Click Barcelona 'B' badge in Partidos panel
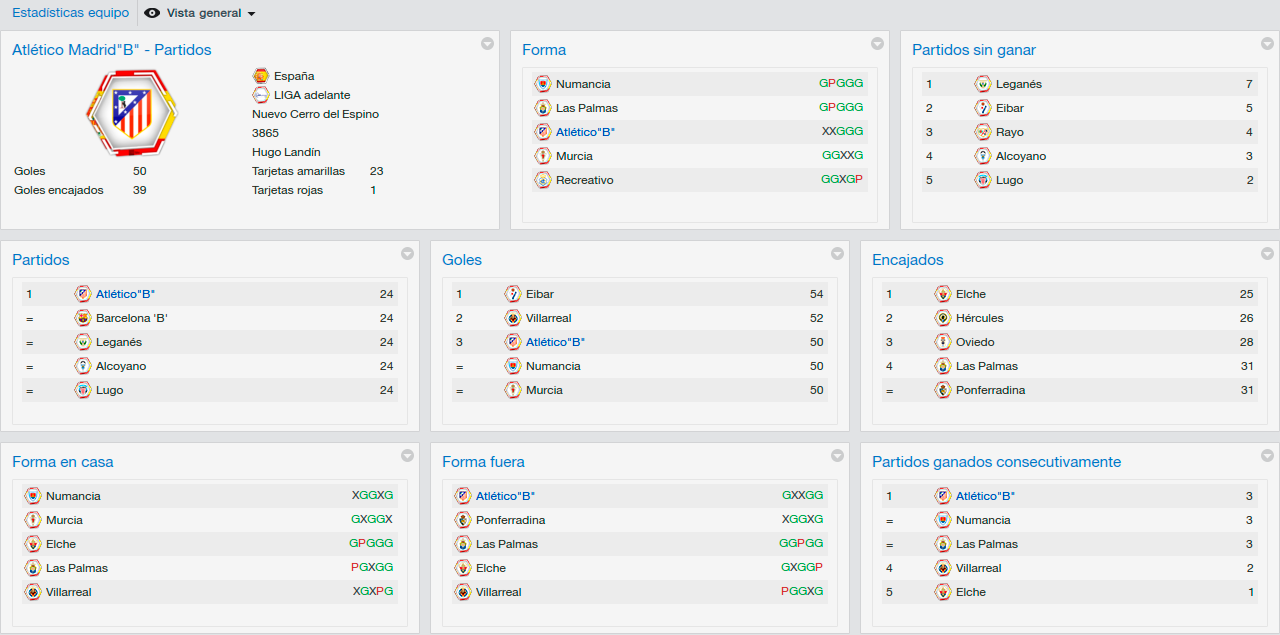Image resolution: width=1280 pixels, height=635 pixels. click(x=83, y=318)
